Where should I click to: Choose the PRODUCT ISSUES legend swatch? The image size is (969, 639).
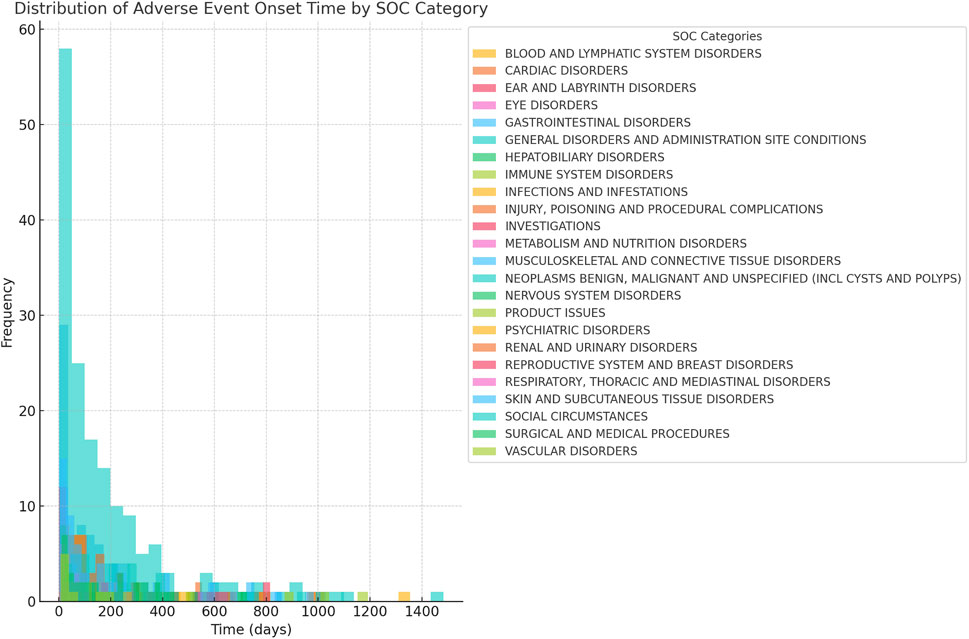[484, 313]
